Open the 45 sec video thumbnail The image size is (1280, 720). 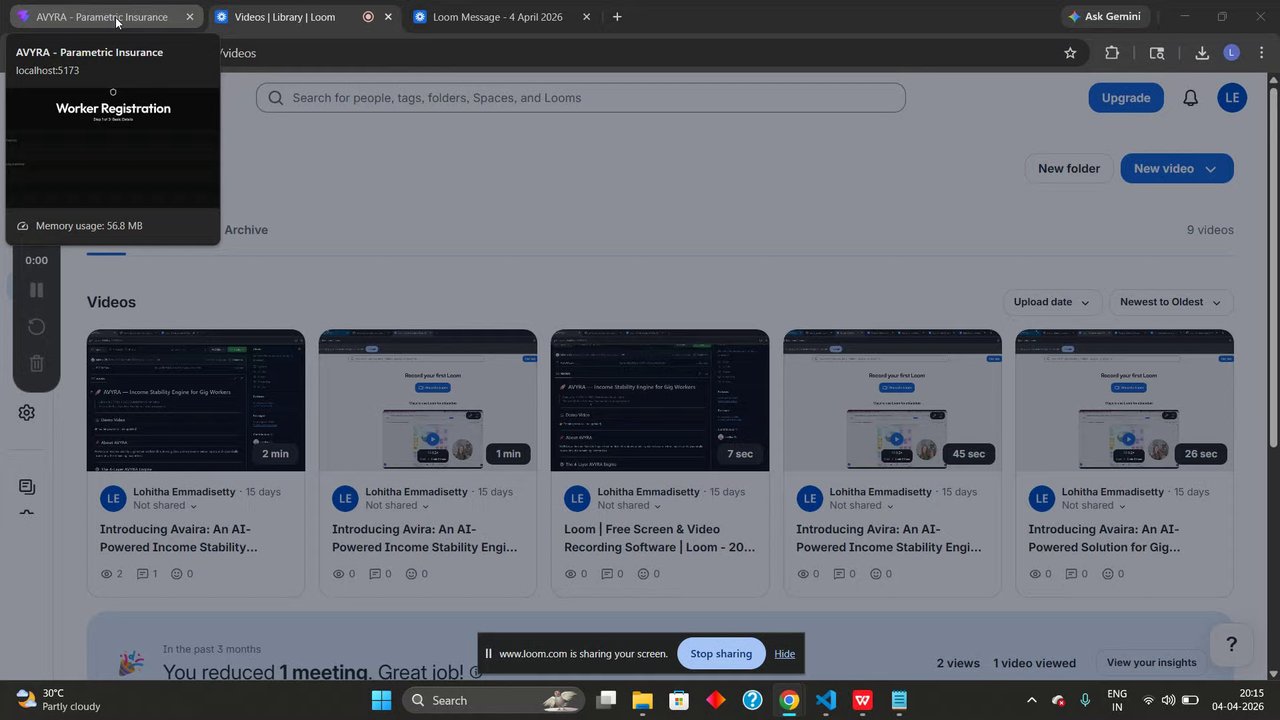click(x=892, y=400)
